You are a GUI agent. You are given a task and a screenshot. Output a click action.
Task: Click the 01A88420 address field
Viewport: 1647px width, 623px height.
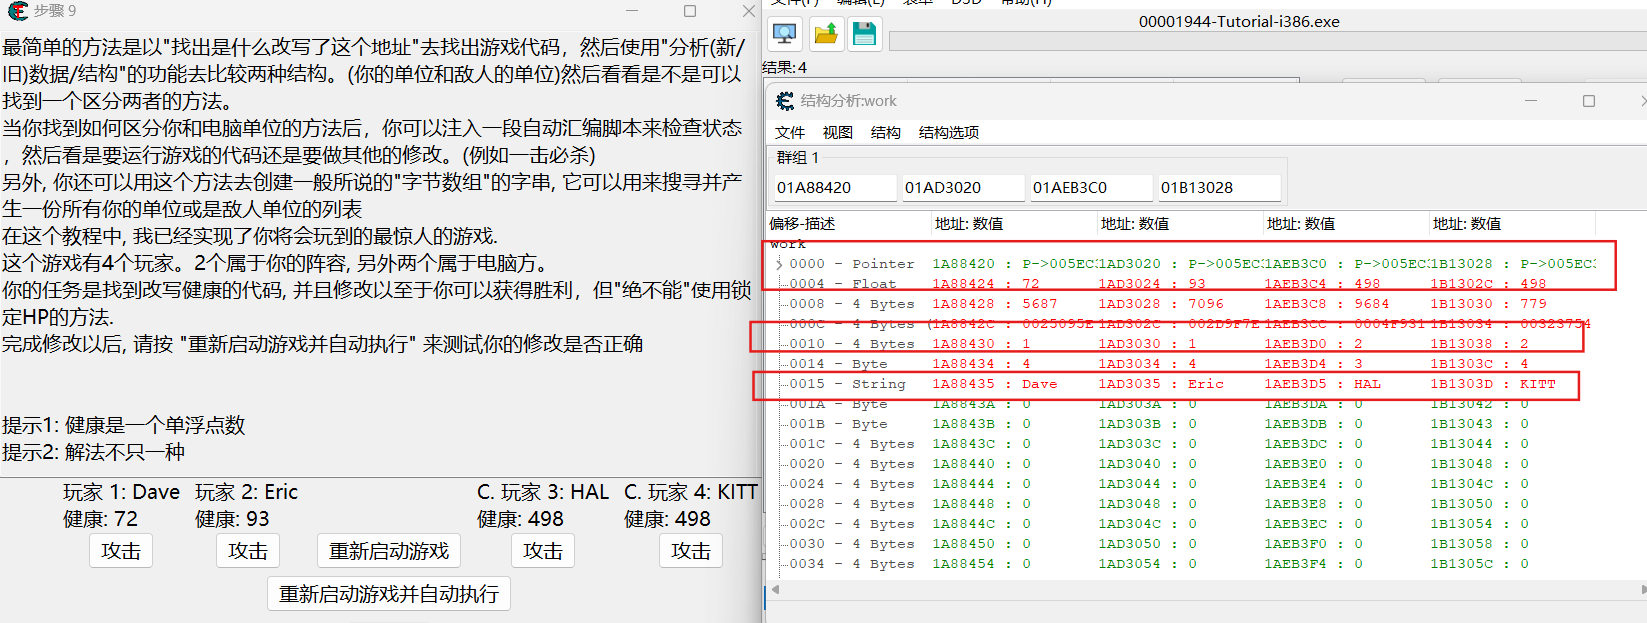pos(834,188)
